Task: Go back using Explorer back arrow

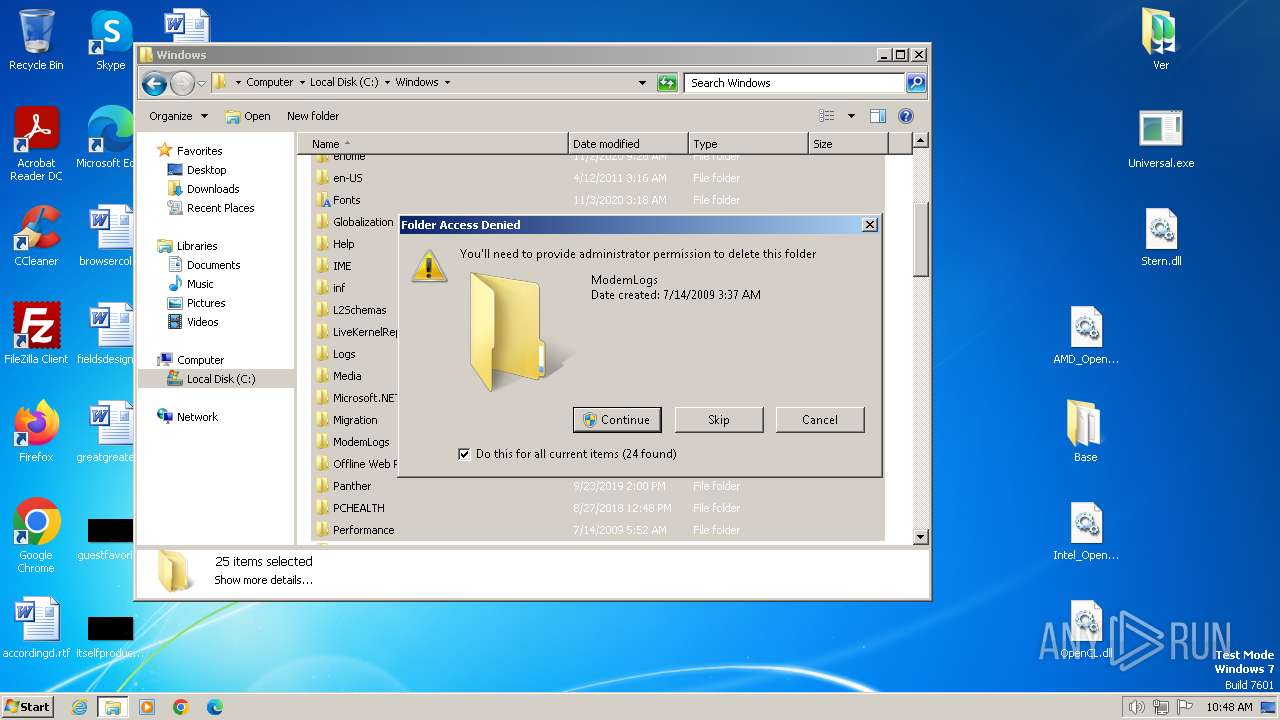Action: click(x=154, y=83)
